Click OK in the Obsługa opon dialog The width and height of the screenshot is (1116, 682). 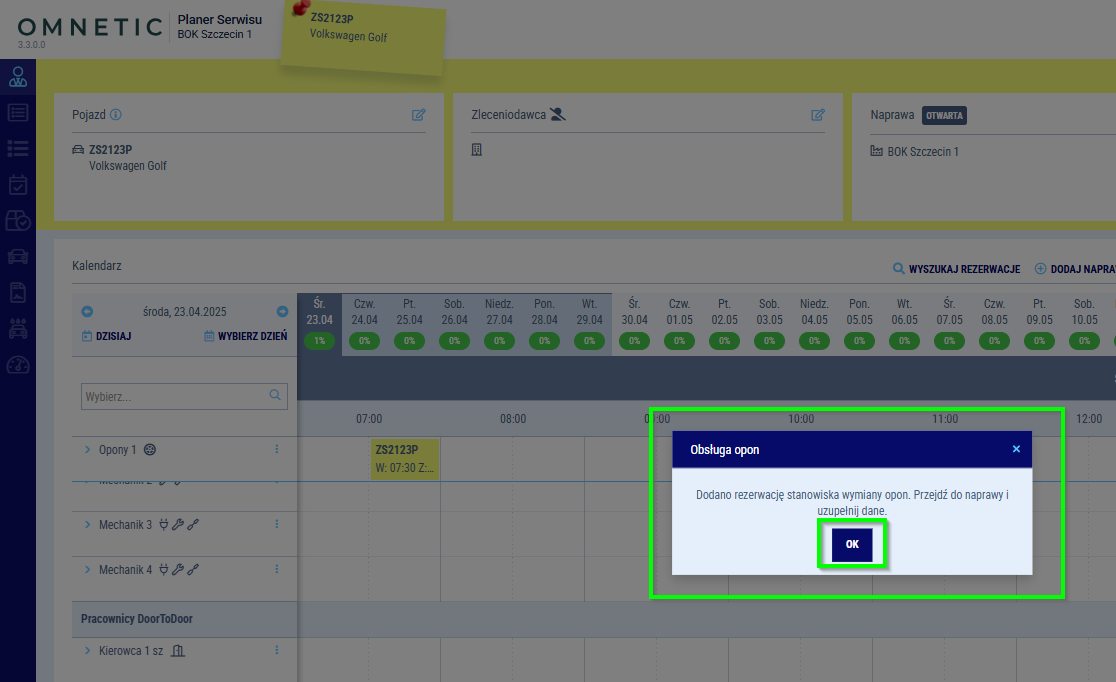(852, 545)
